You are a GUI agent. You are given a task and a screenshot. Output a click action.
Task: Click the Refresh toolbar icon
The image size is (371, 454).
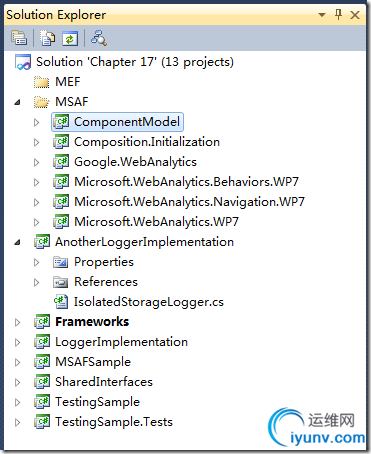point(70,38)
